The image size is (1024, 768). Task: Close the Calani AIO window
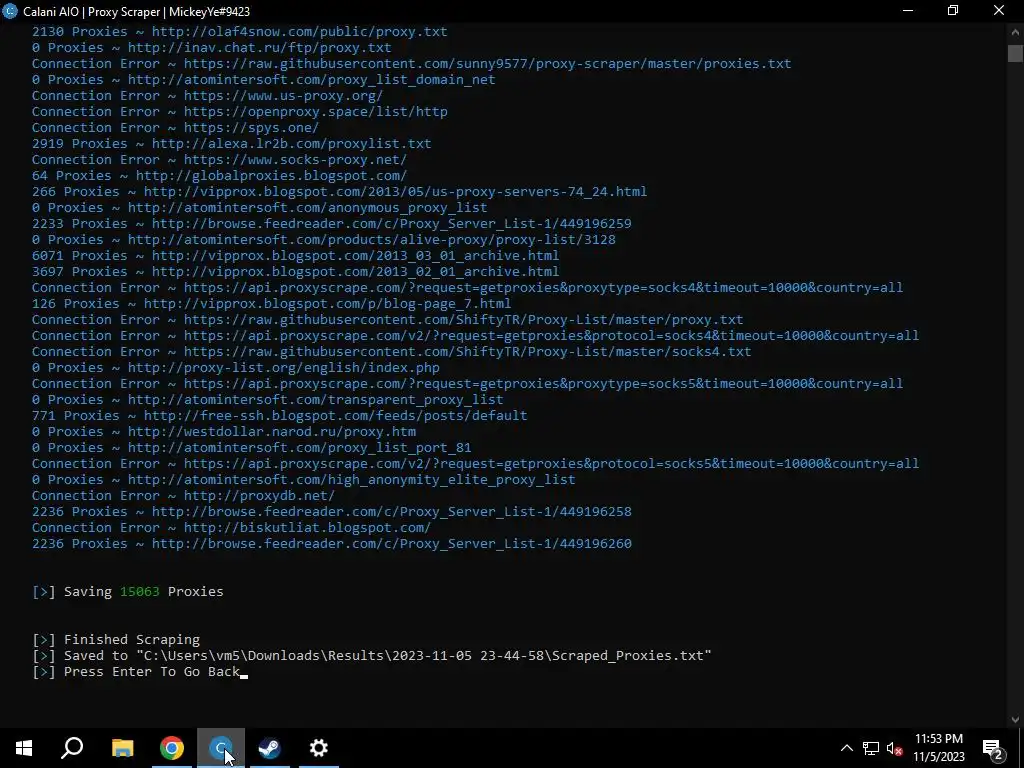click(999, 10)
